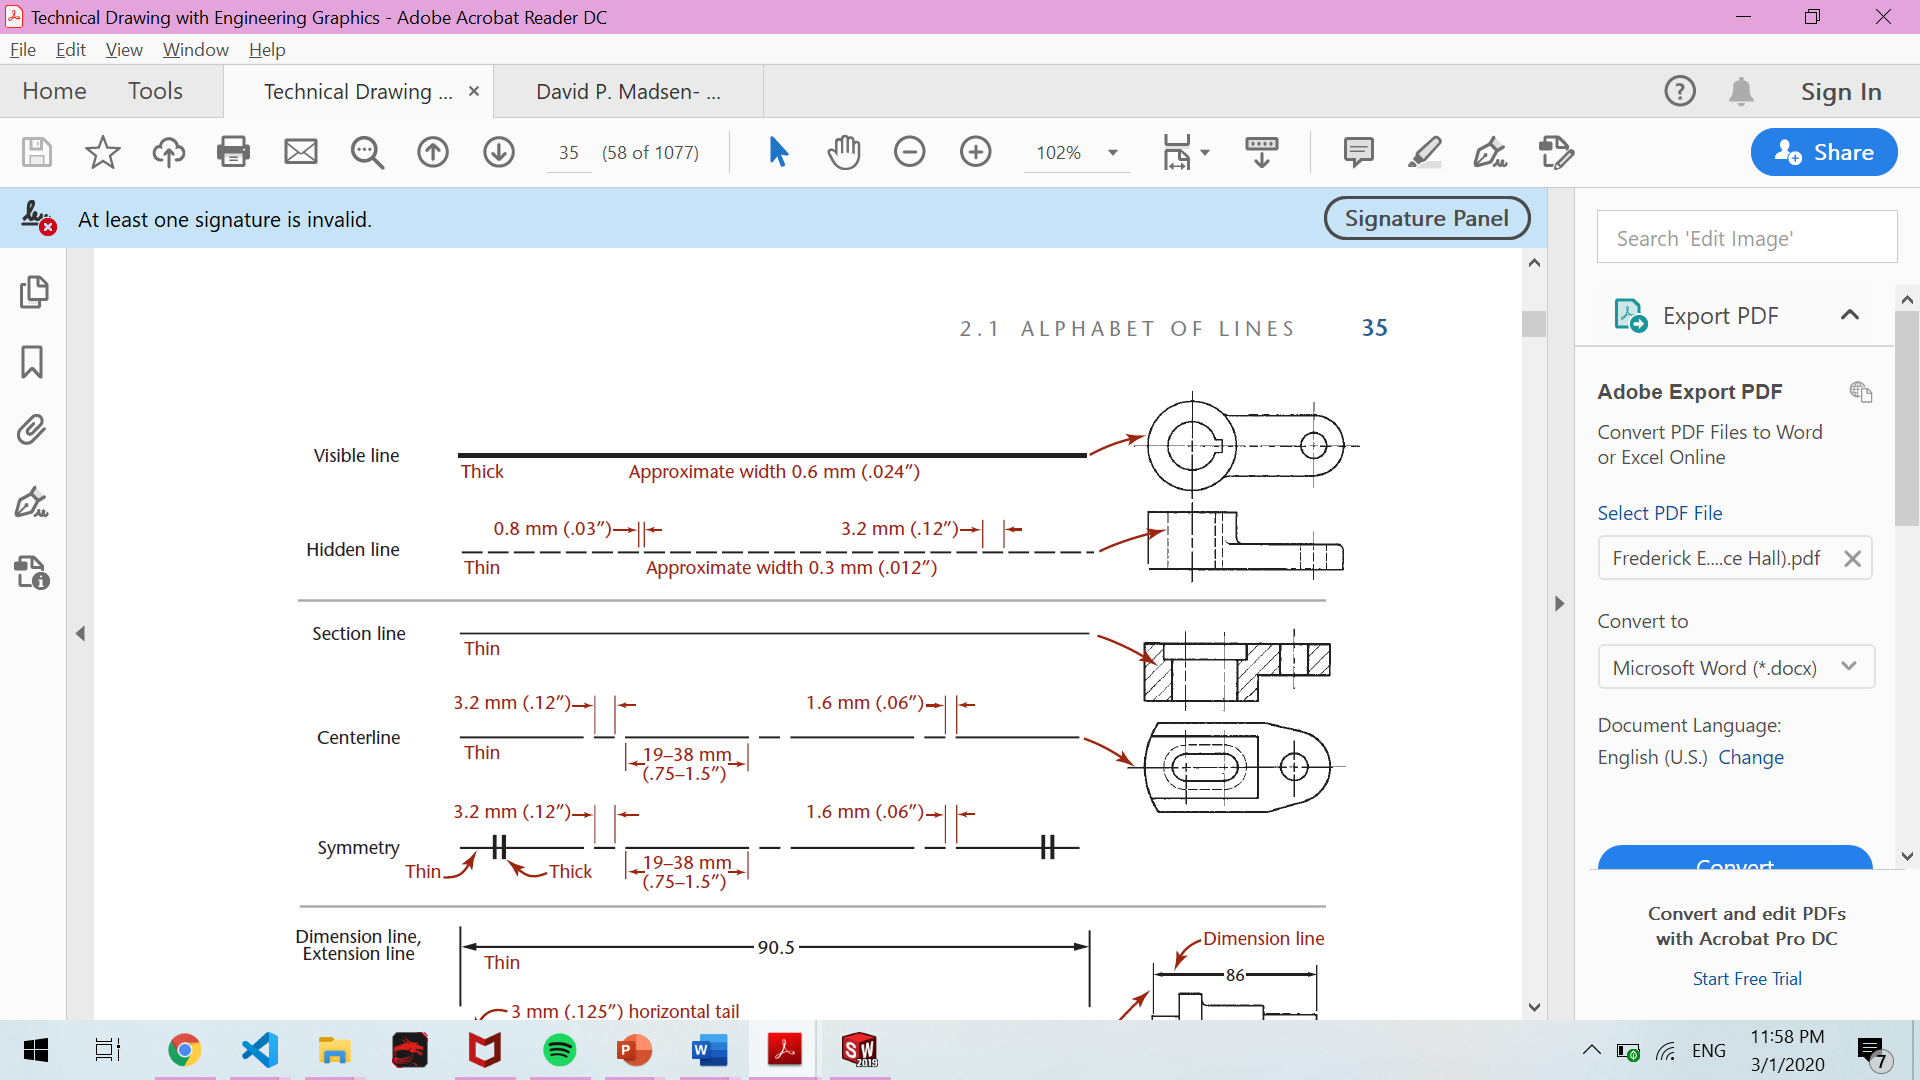Switch to the David P. Madsen tab

point(628,92)
